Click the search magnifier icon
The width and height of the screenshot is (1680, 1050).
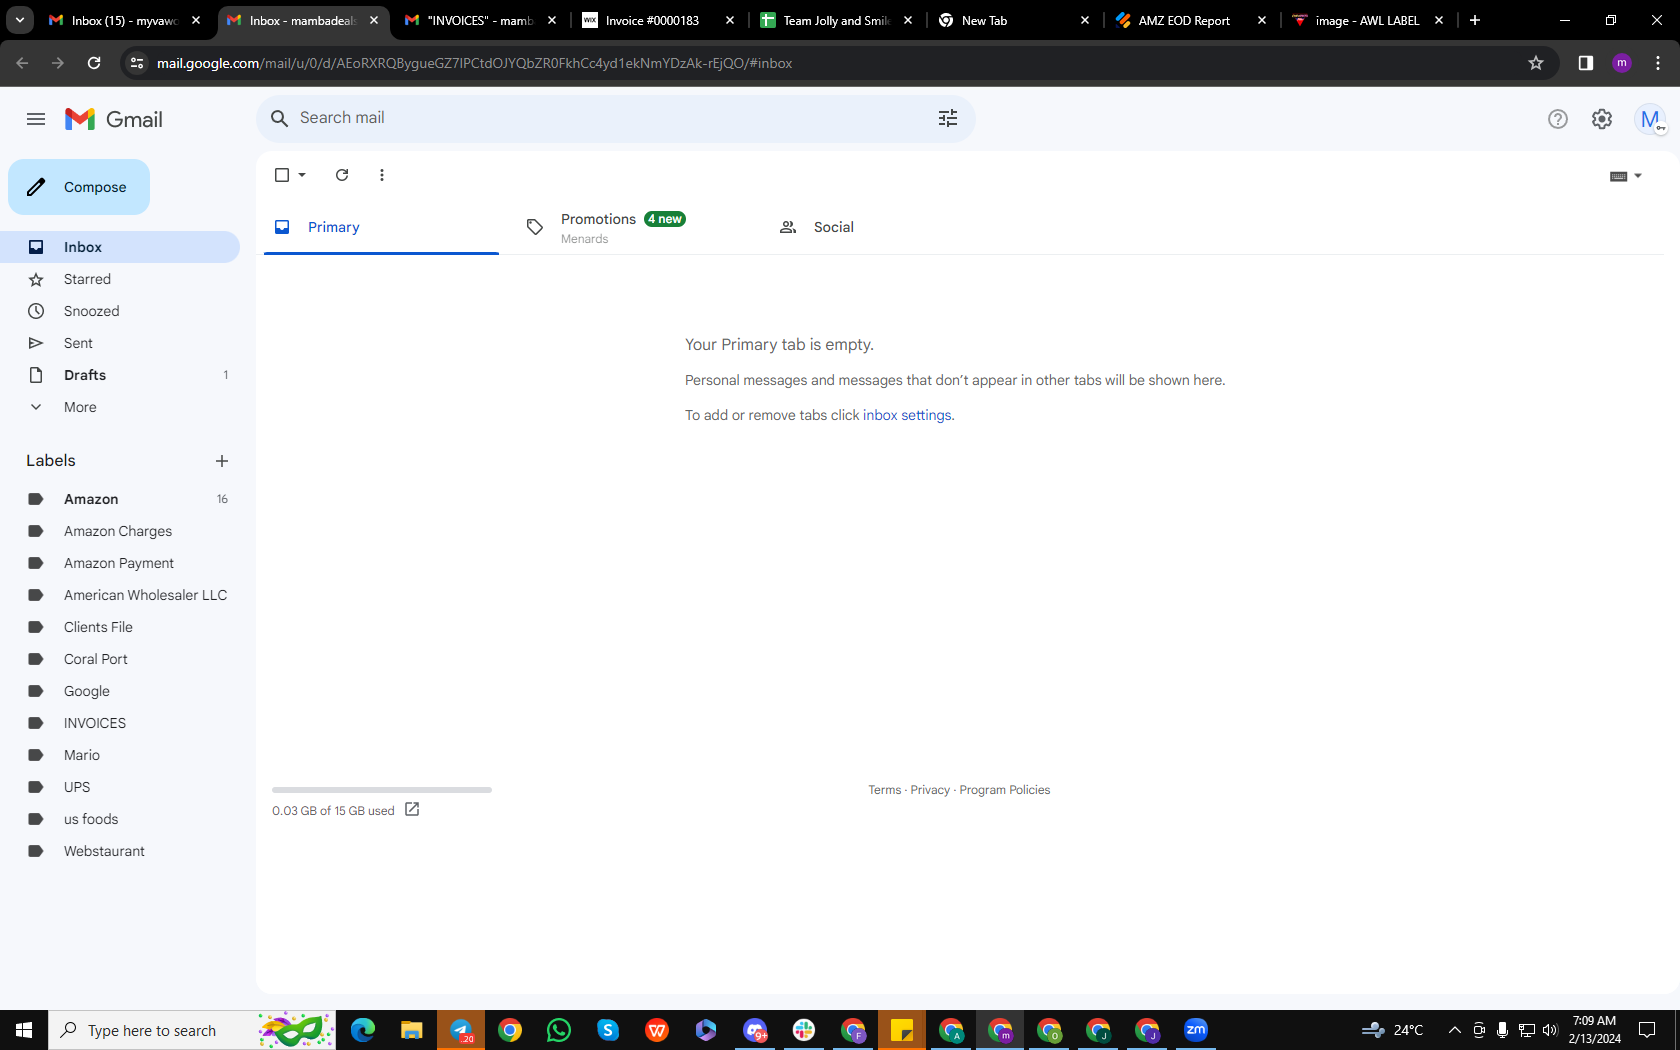pyautogui.click(x=280, y=118)
